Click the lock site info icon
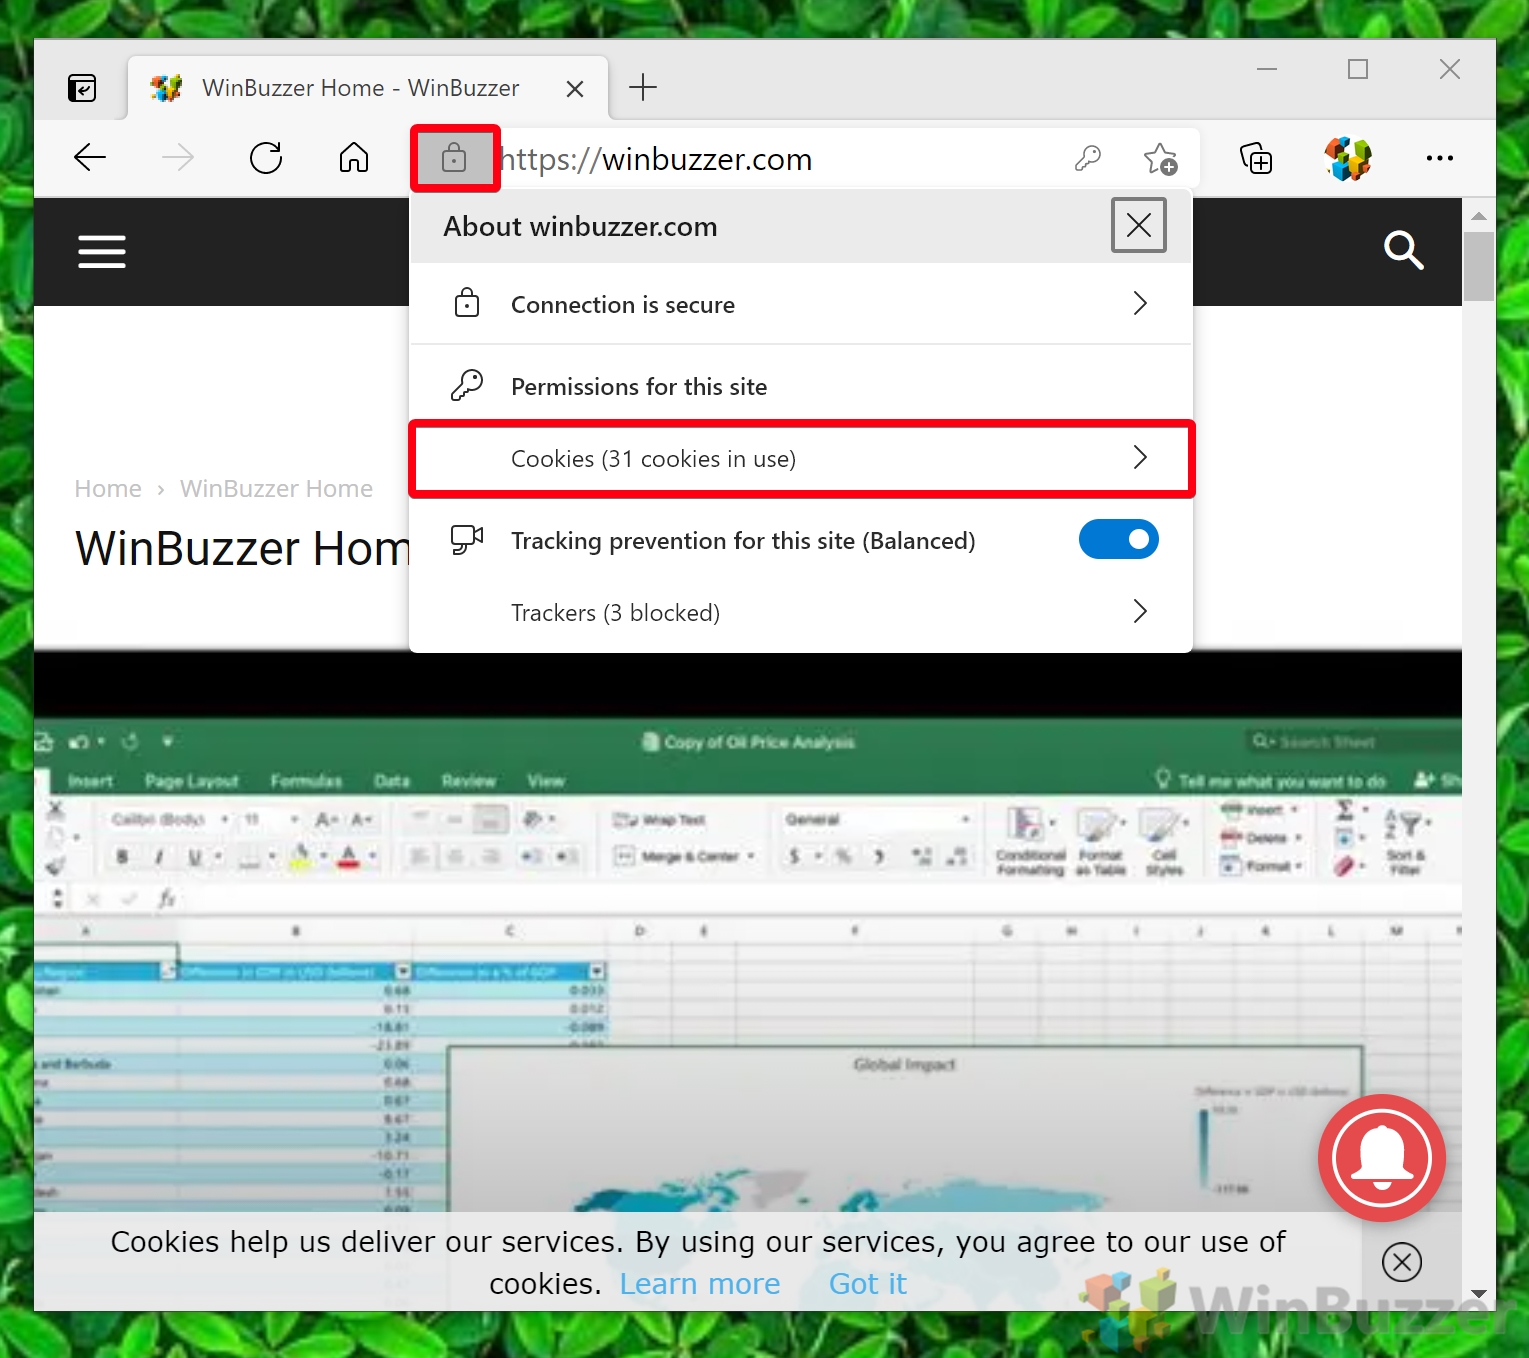 [454, 158]
